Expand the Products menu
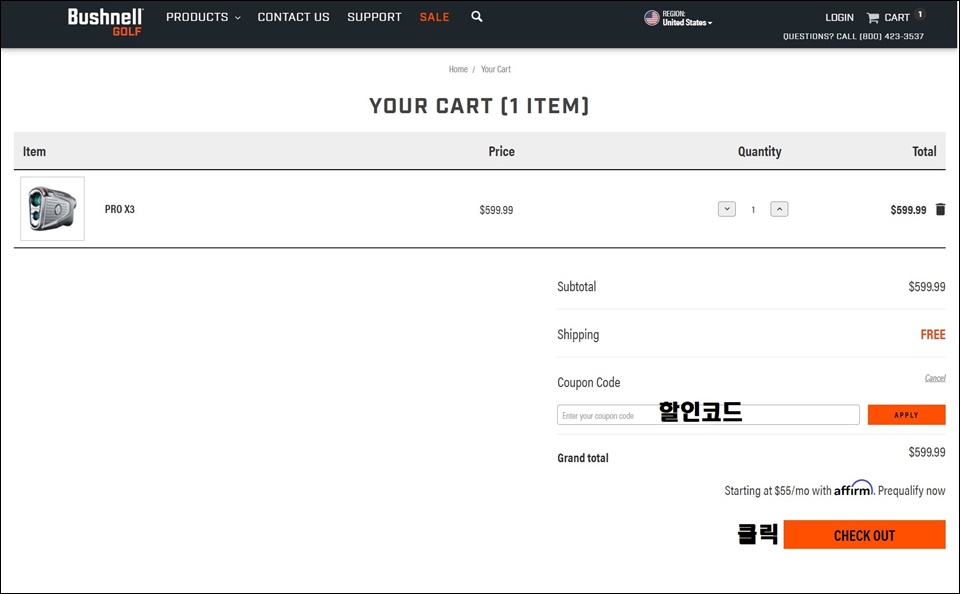This screenshot has height=594, width=960. pyautogui.click(x=203, y=17)
